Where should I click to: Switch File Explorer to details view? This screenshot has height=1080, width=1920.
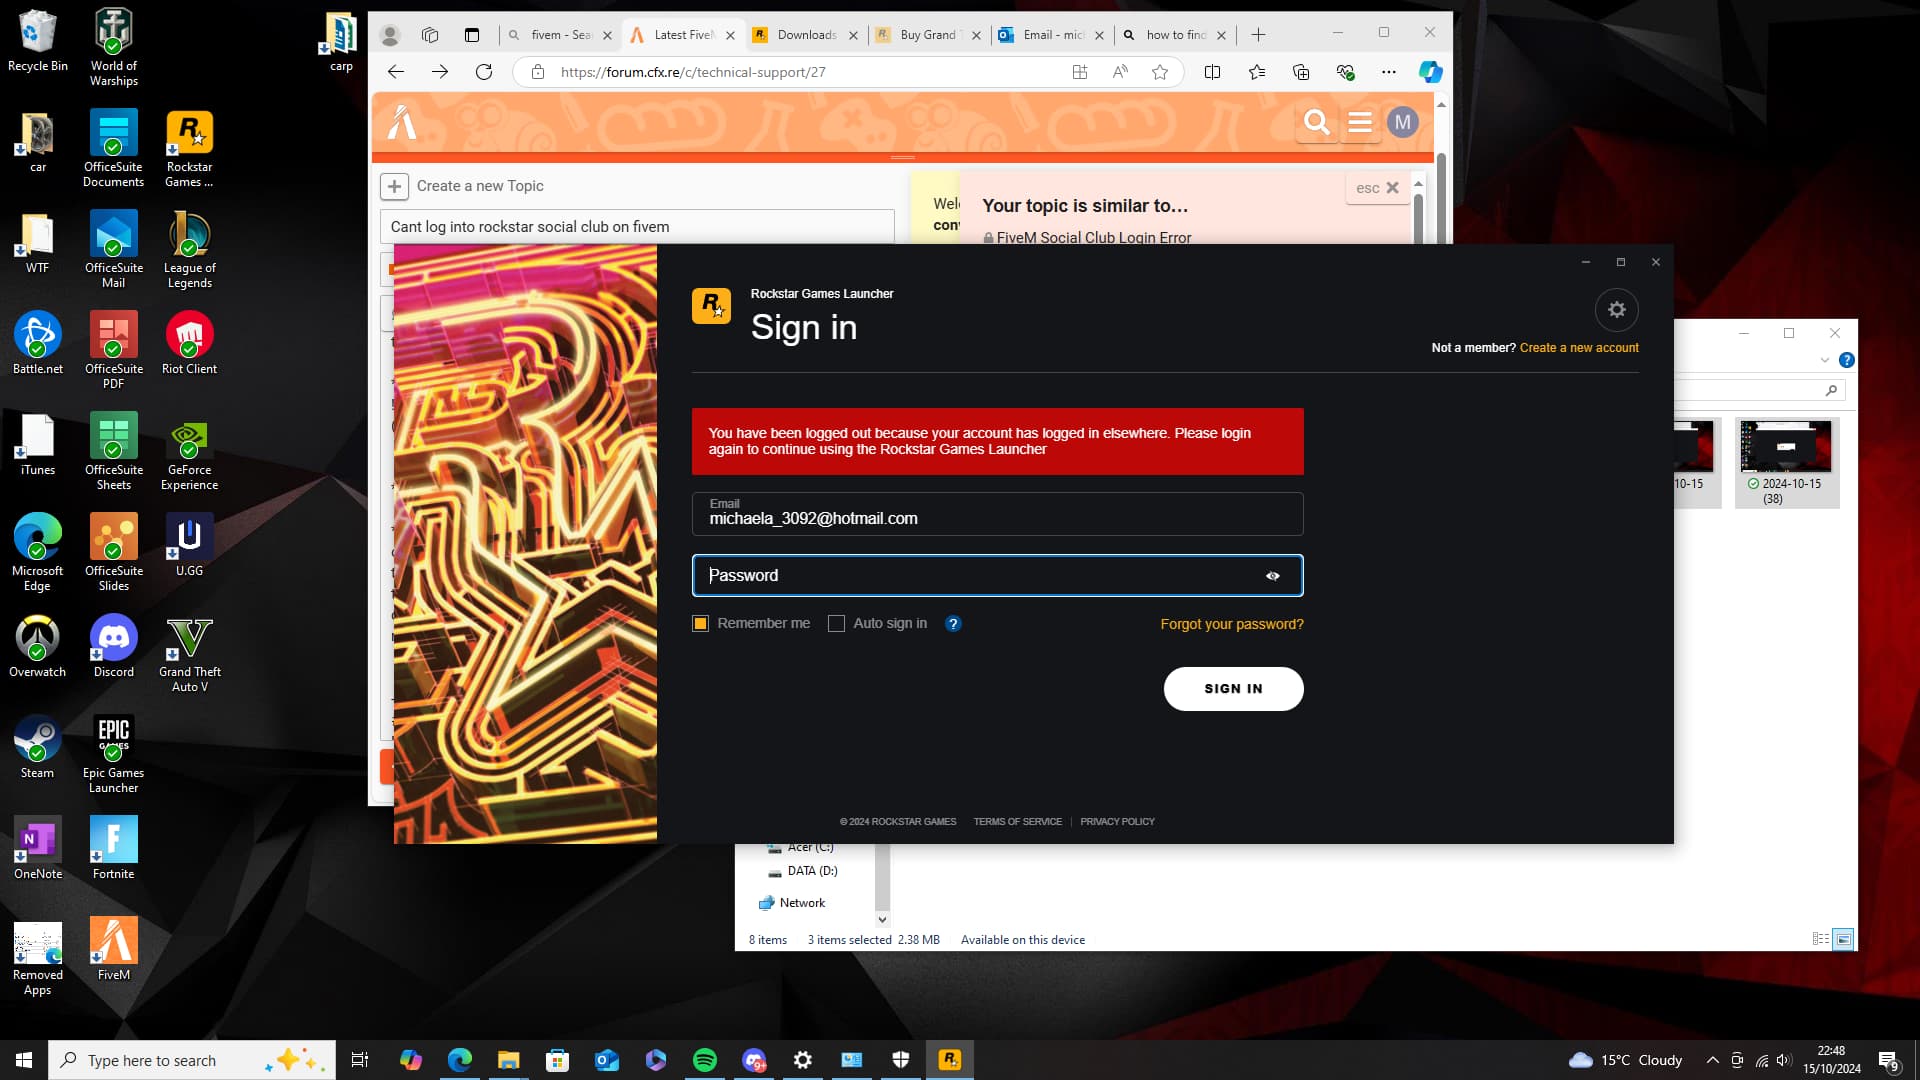(1820, 939)
